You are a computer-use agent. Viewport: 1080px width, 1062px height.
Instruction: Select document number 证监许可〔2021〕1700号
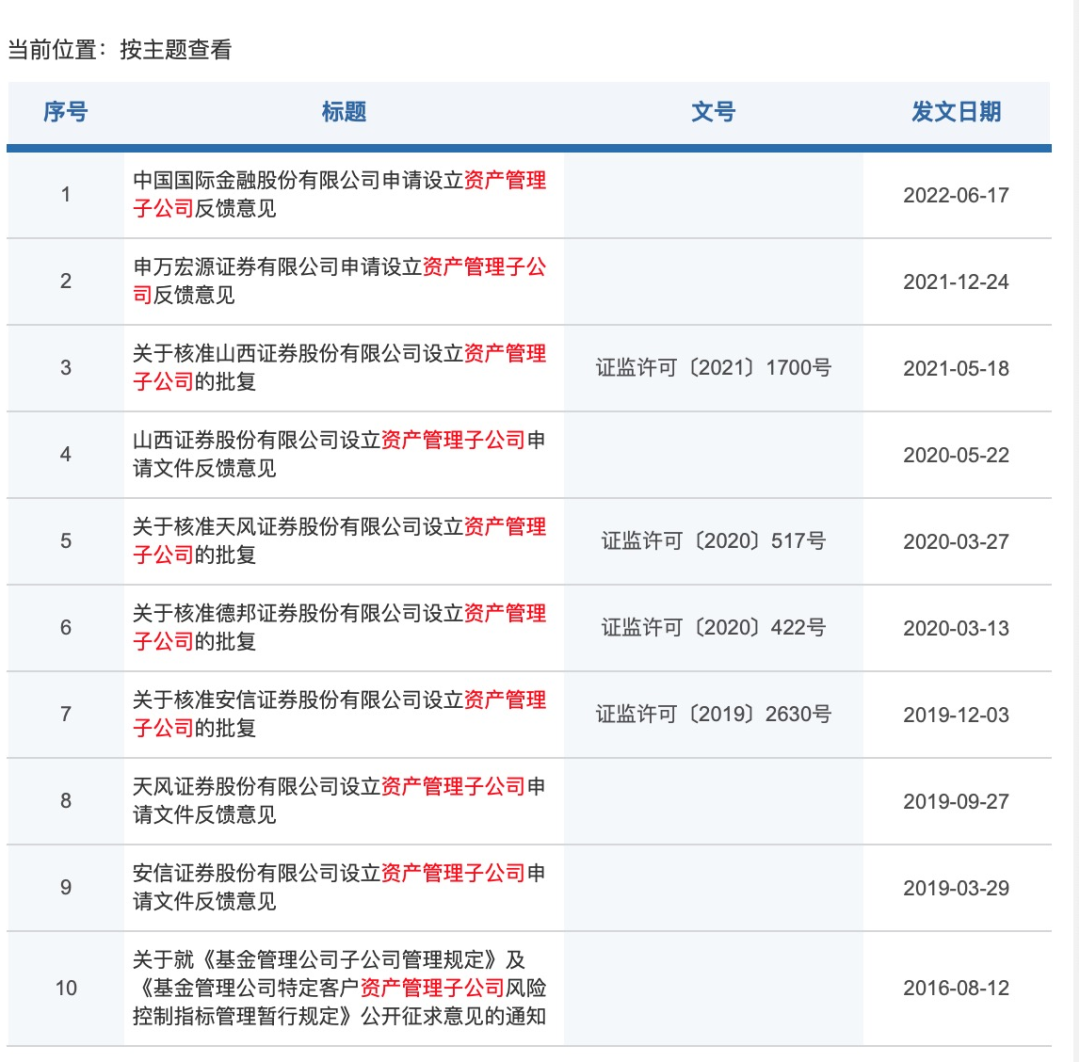pos(714,368)
